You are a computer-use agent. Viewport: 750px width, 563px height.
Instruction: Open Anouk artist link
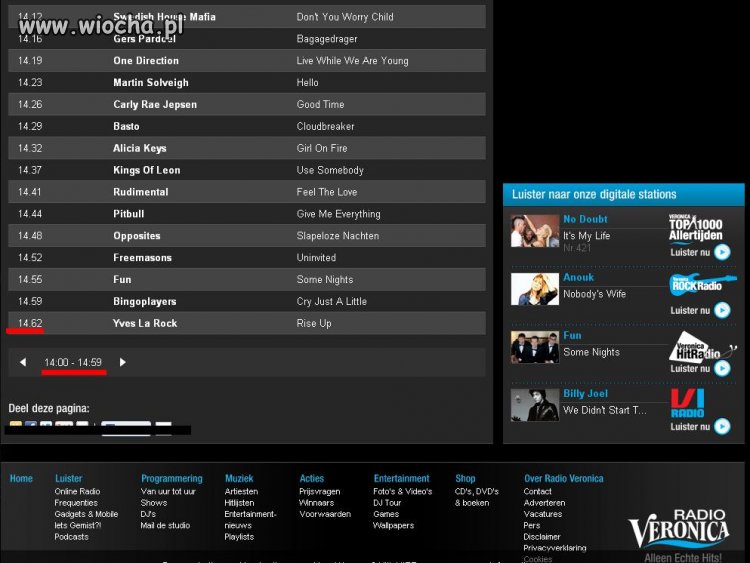click(578, 277)
